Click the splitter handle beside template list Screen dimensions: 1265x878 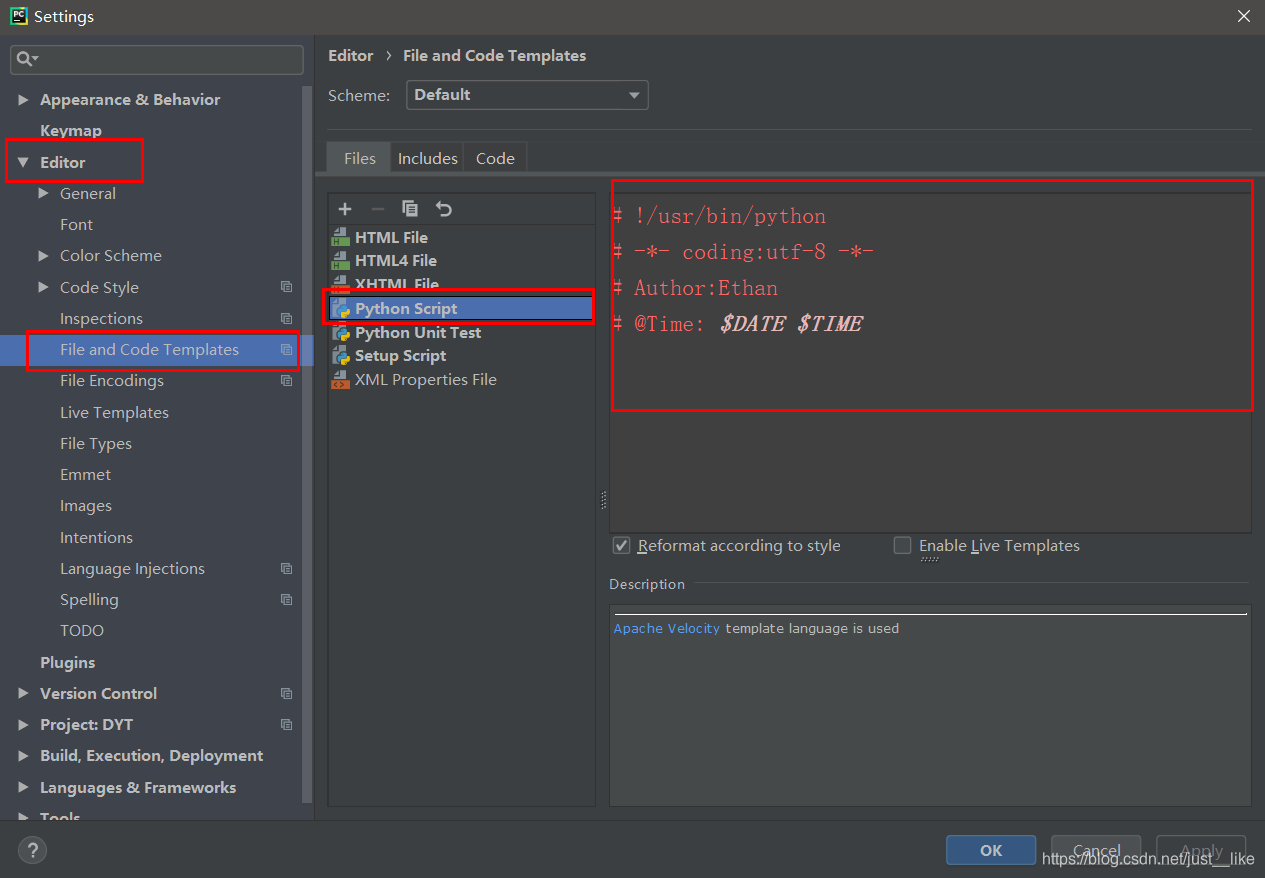[x=603, y=499]
